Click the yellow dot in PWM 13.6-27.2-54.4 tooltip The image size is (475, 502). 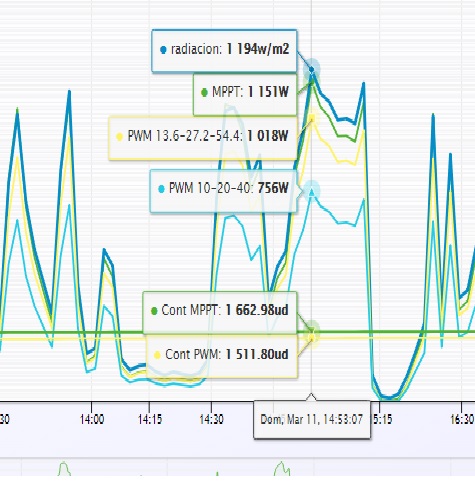(119, 137)
